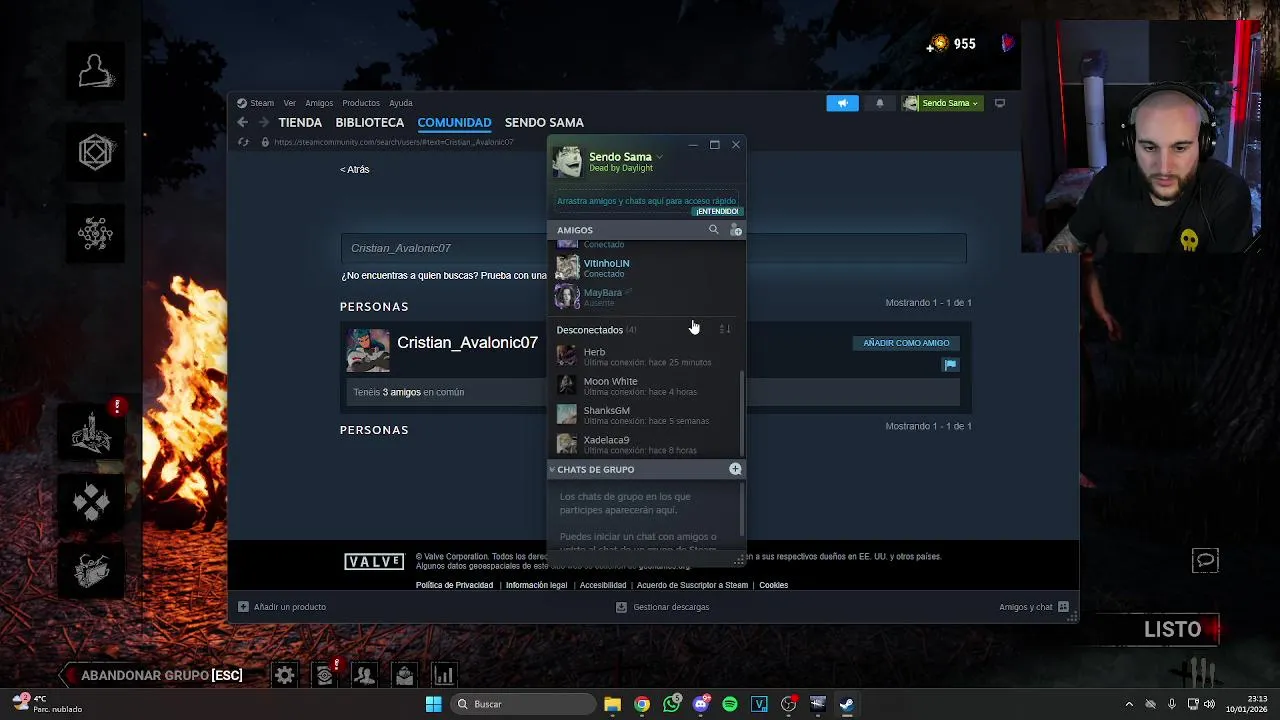Switch to the TIENDA tab
Image resolution: width=1280 pixels, height=720 pixels.
(300, 122)
